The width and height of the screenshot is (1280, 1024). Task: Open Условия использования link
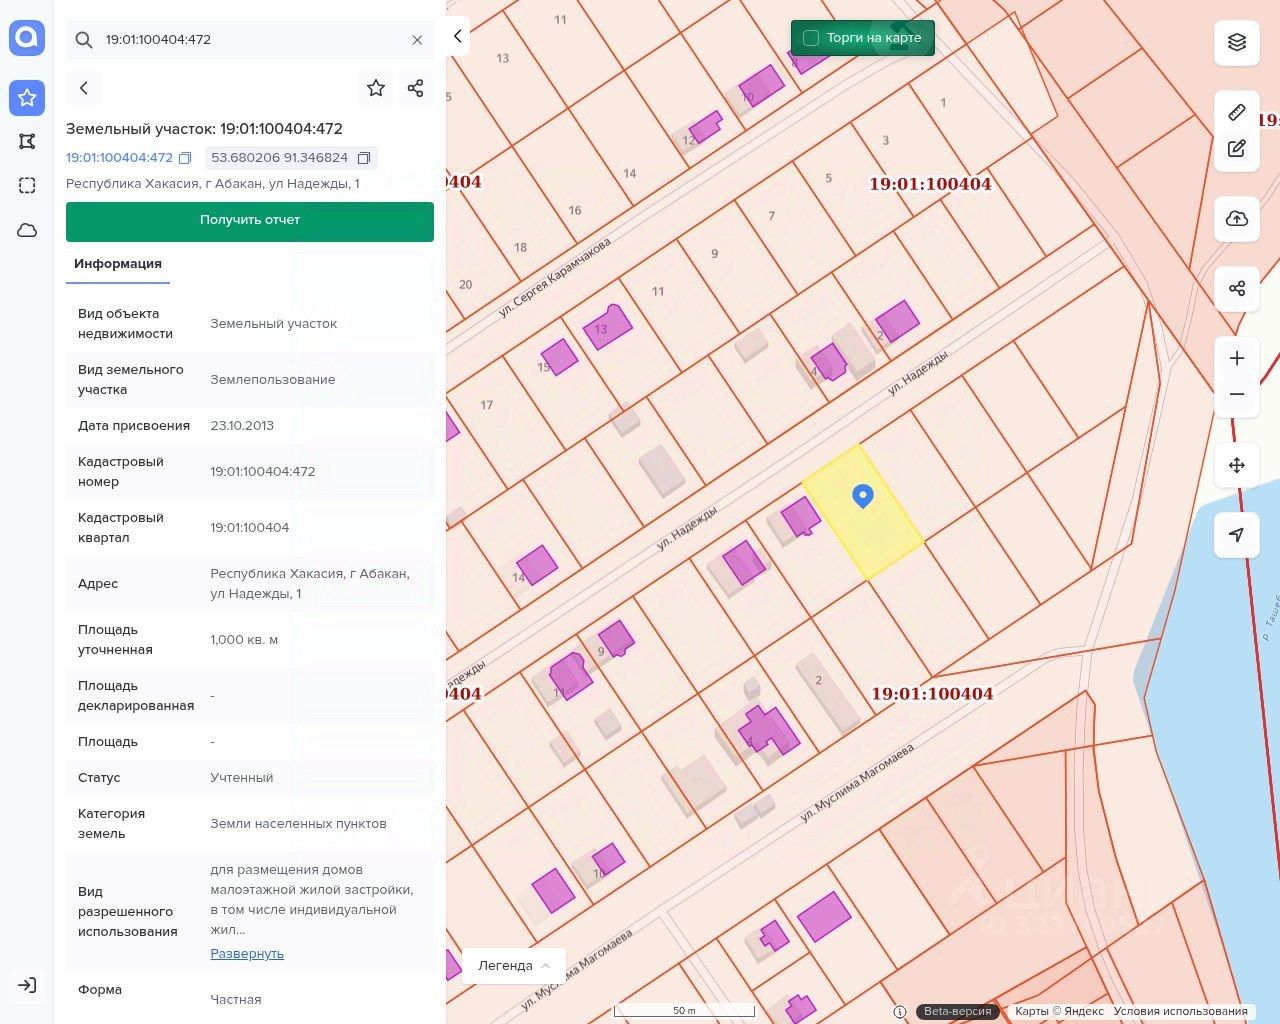(x=1180, y=1011)
